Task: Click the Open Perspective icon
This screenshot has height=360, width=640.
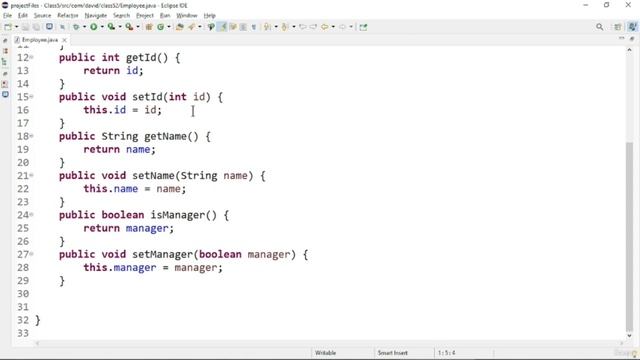Action: (x=618, y=27)
